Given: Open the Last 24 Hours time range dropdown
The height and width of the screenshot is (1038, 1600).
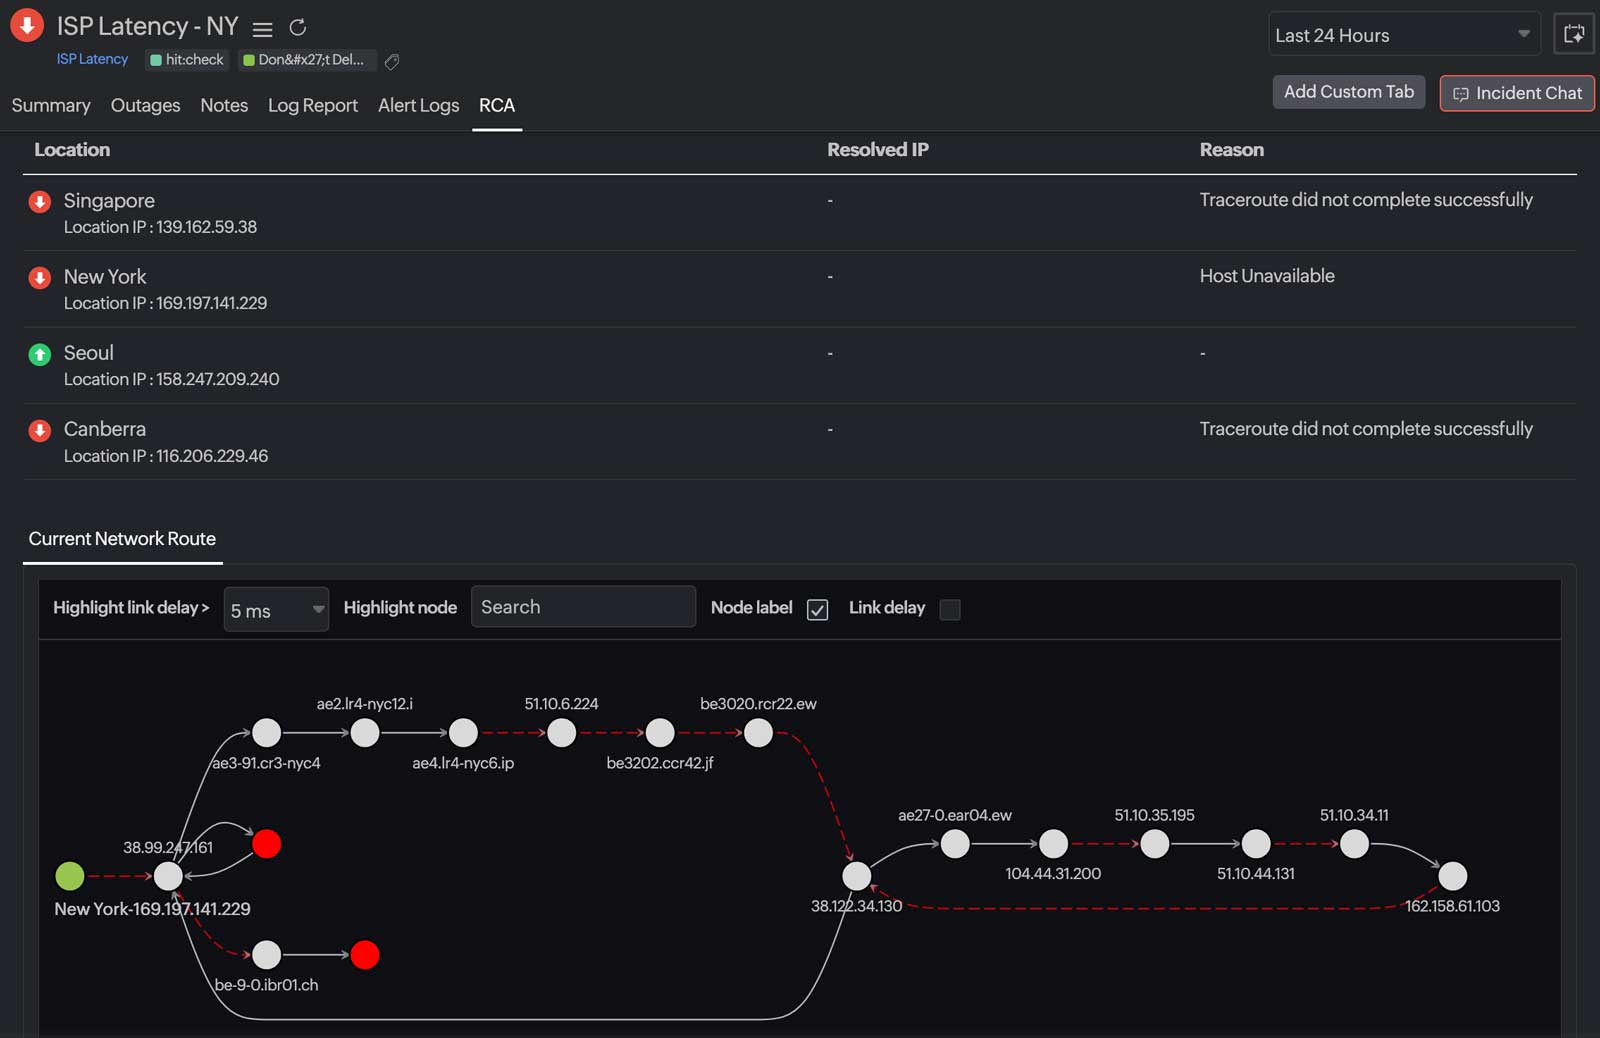Looking at the screenshot, I should 1402,35.
